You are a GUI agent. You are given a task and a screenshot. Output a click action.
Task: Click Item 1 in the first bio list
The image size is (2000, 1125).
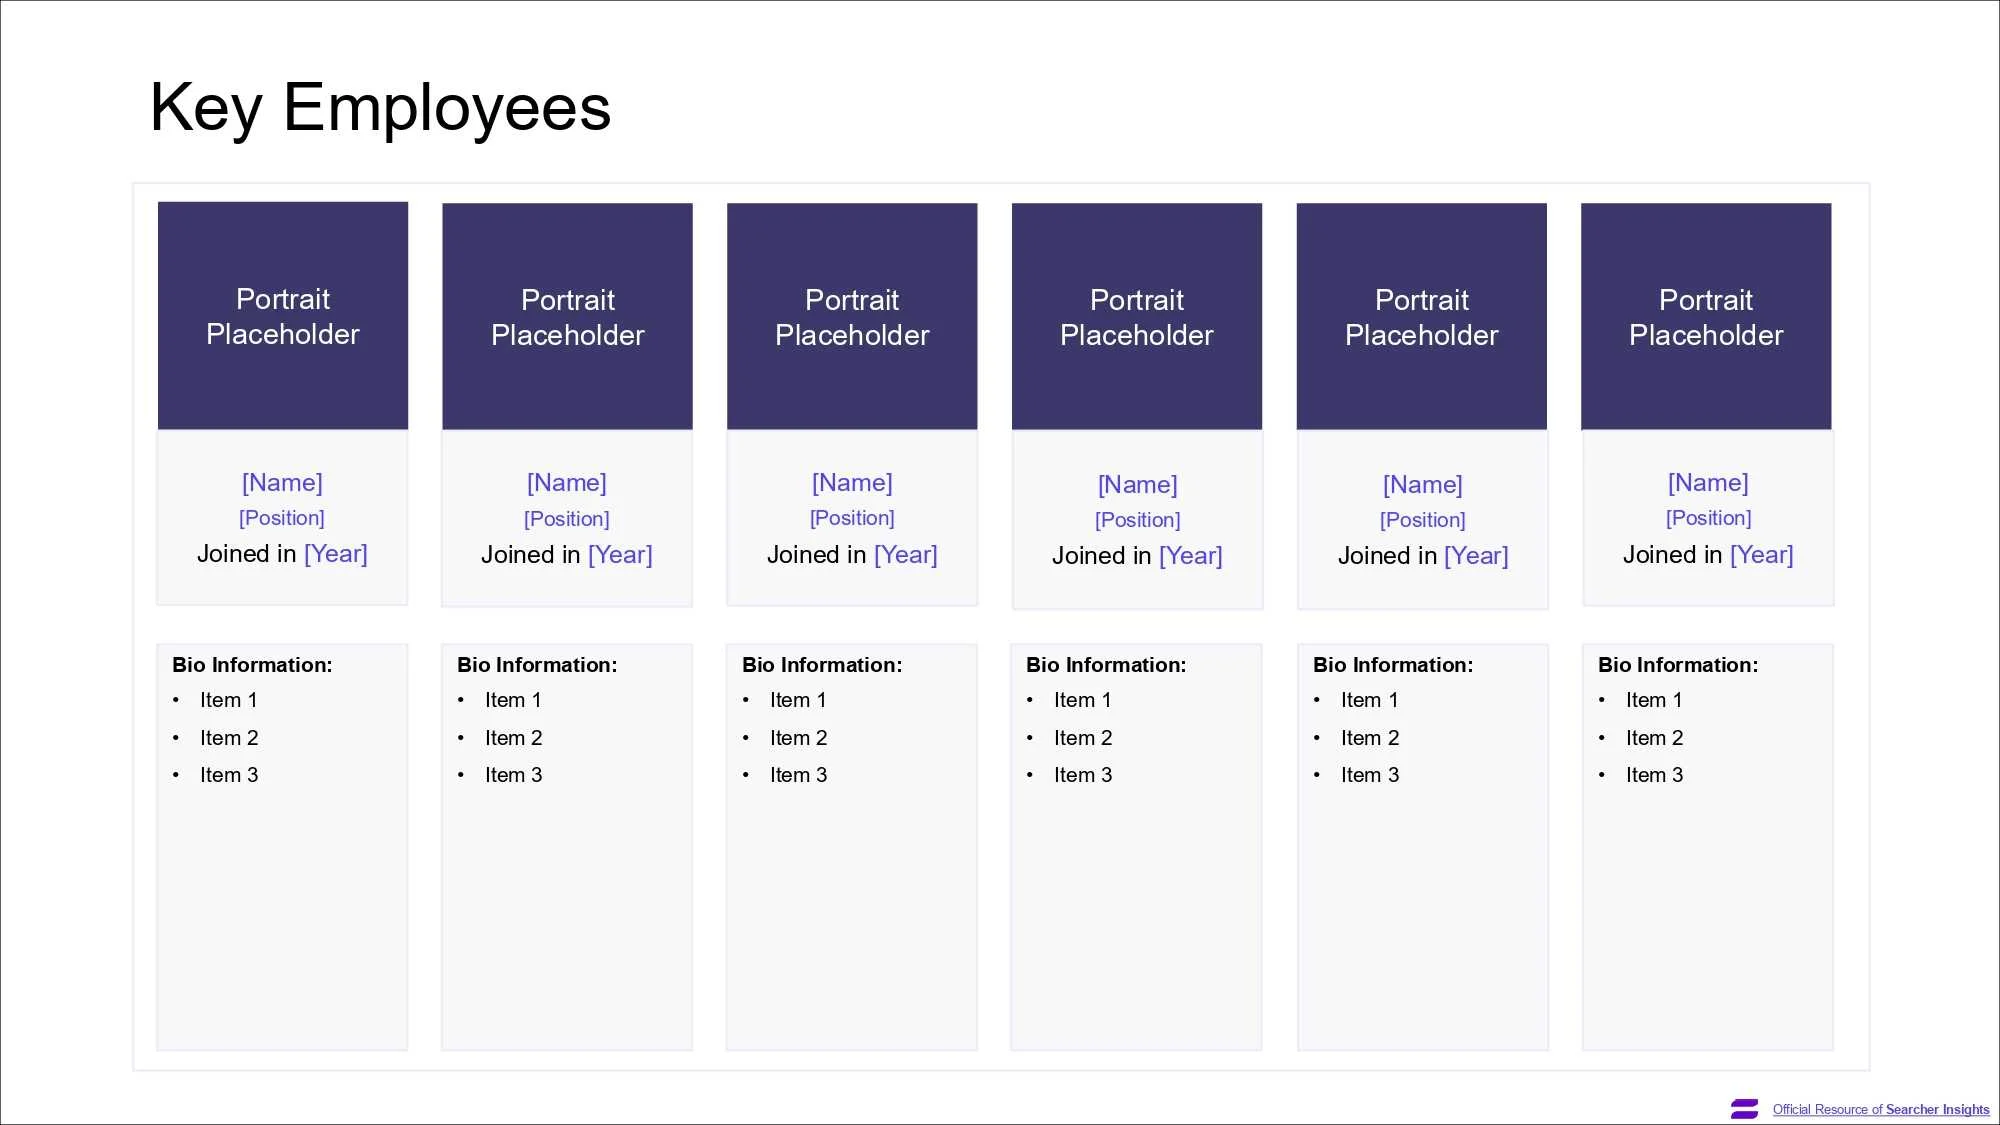pyautogui.click(x=229, y=700)
